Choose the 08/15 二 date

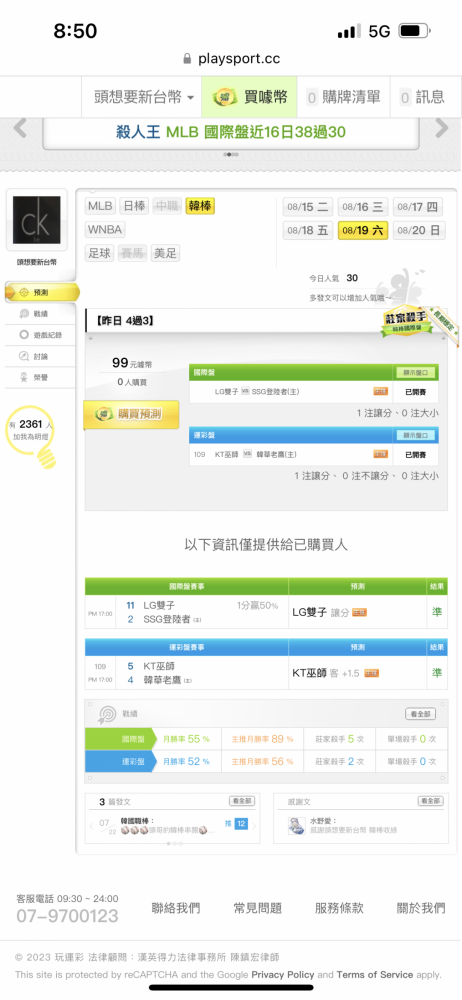click(x=308, y=207)
